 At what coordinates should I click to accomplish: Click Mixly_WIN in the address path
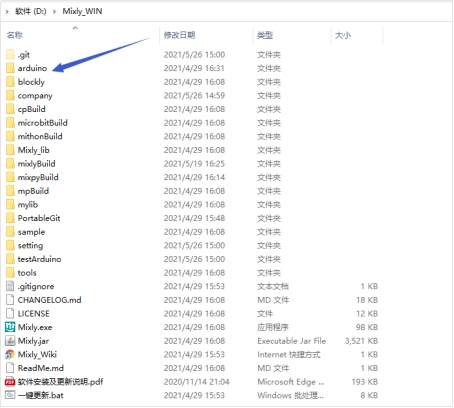[x=82, y=11]
